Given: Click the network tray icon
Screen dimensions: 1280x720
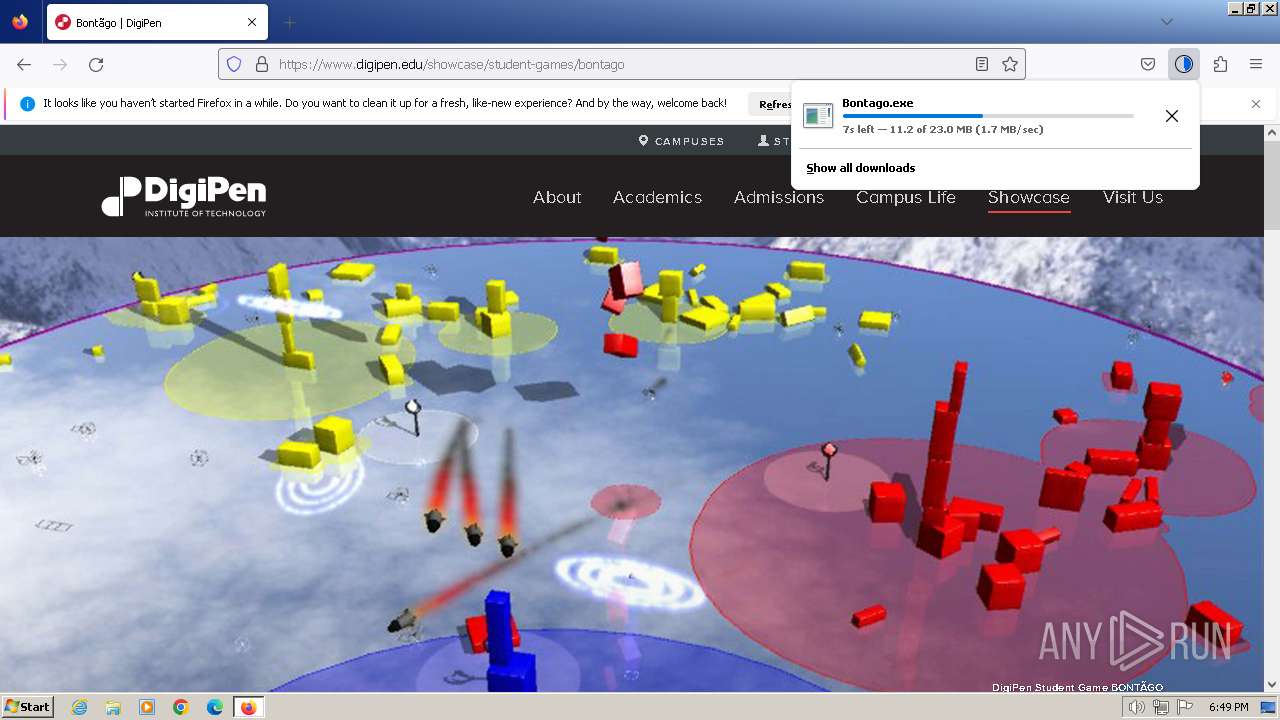Looking at the screenshot, I should [1161, 707].
